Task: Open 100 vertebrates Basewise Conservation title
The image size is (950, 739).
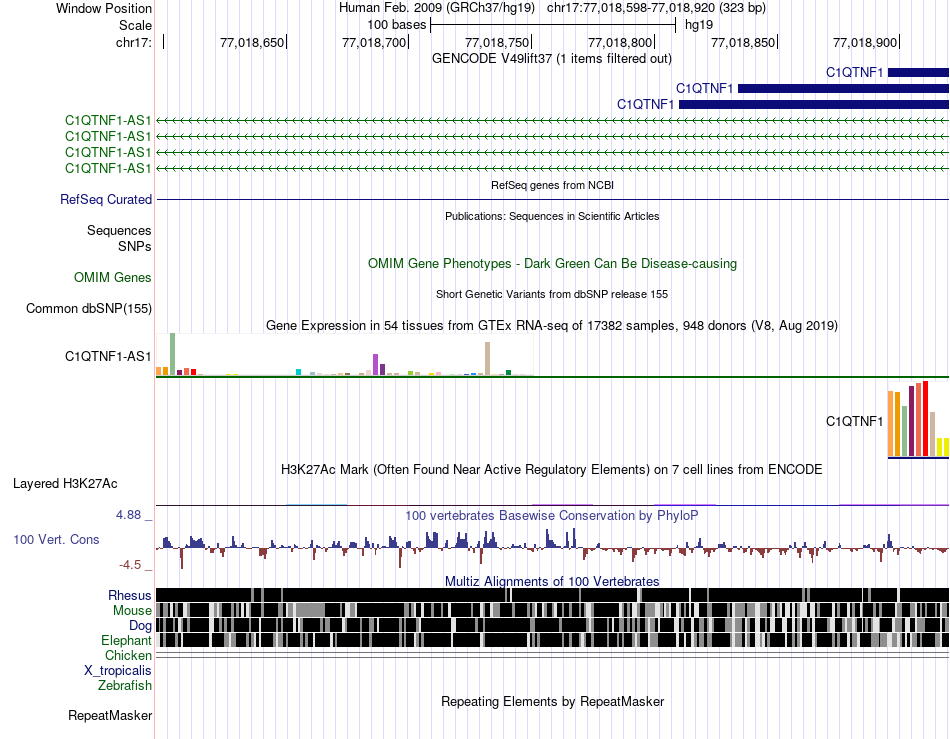Action: pyautogui.click(x=552, y=515)
